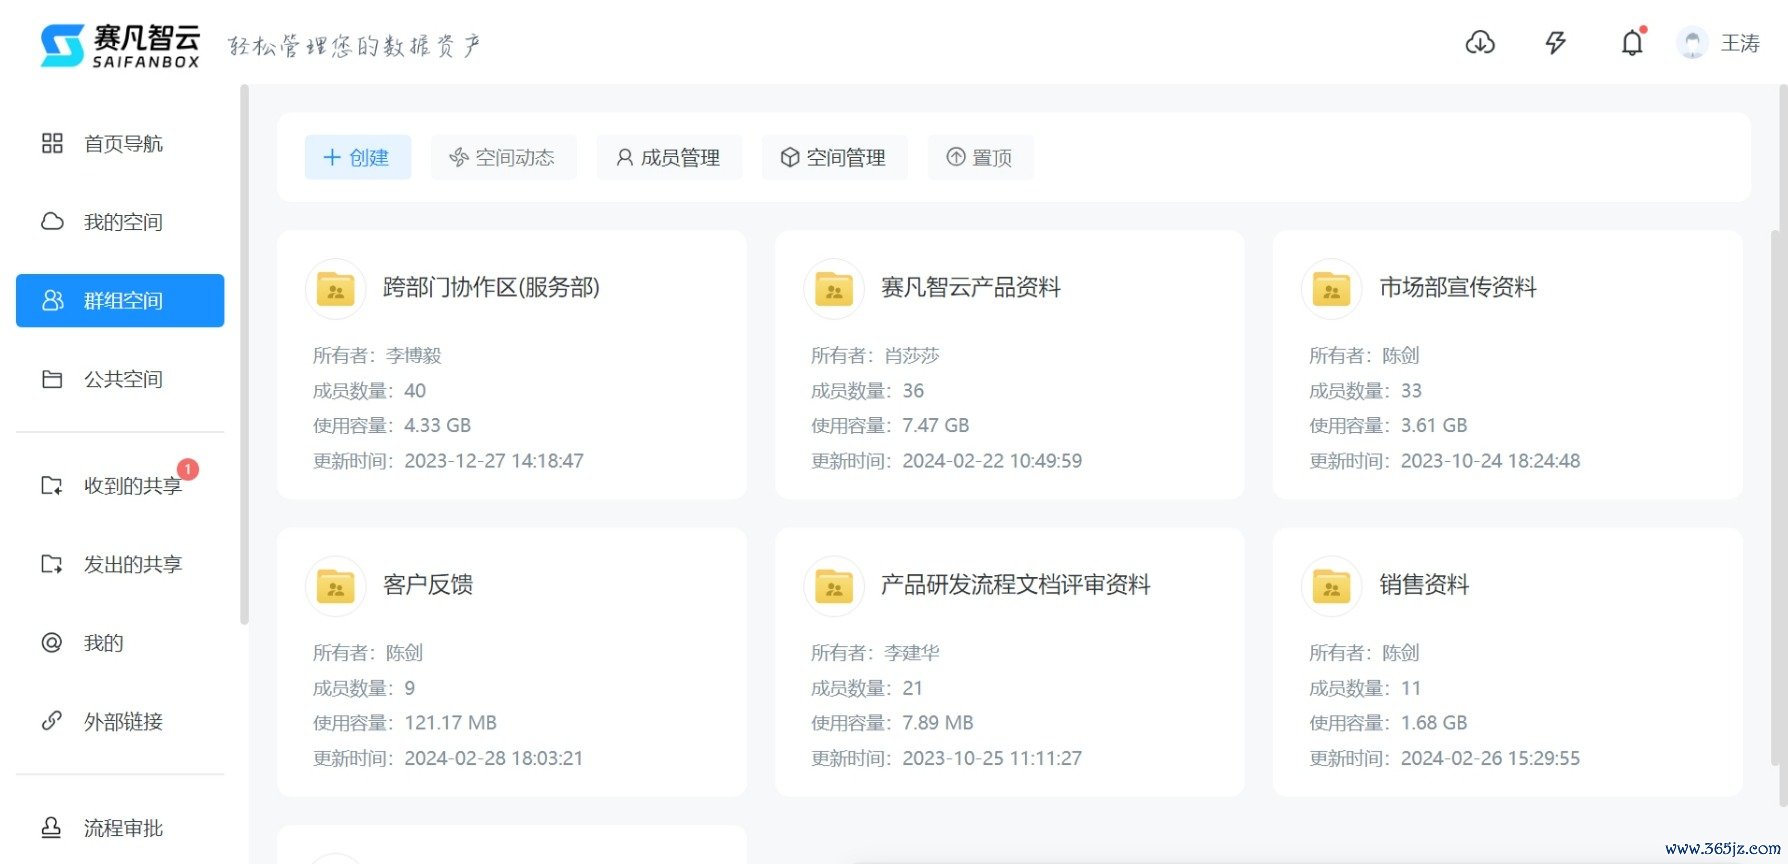The width and height of the screenshot is (1788, 864).
Task: Click owner text 所有者: 李博毅
Action: point(377,355)
